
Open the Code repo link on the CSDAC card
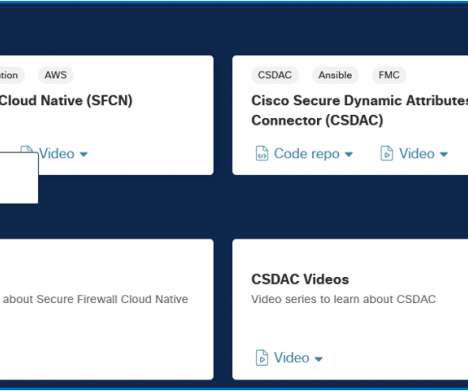307,154
